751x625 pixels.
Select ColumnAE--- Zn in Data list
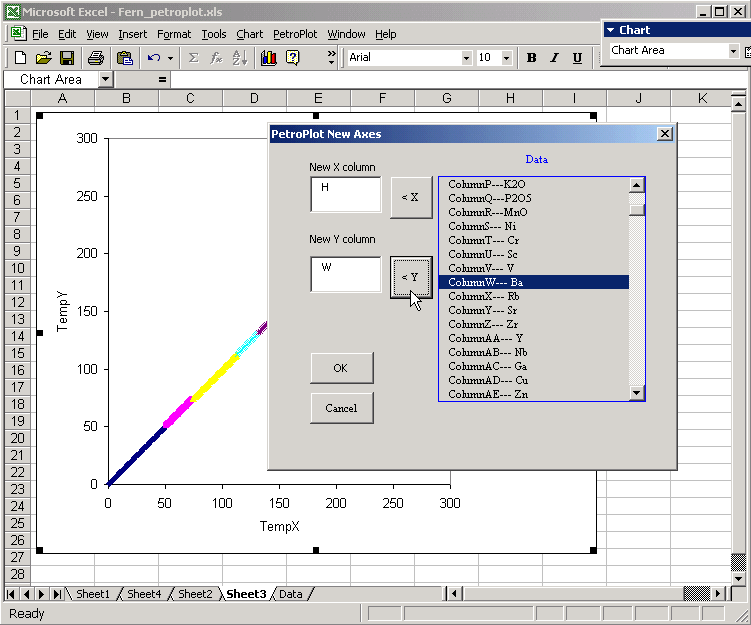pos(534,394)
